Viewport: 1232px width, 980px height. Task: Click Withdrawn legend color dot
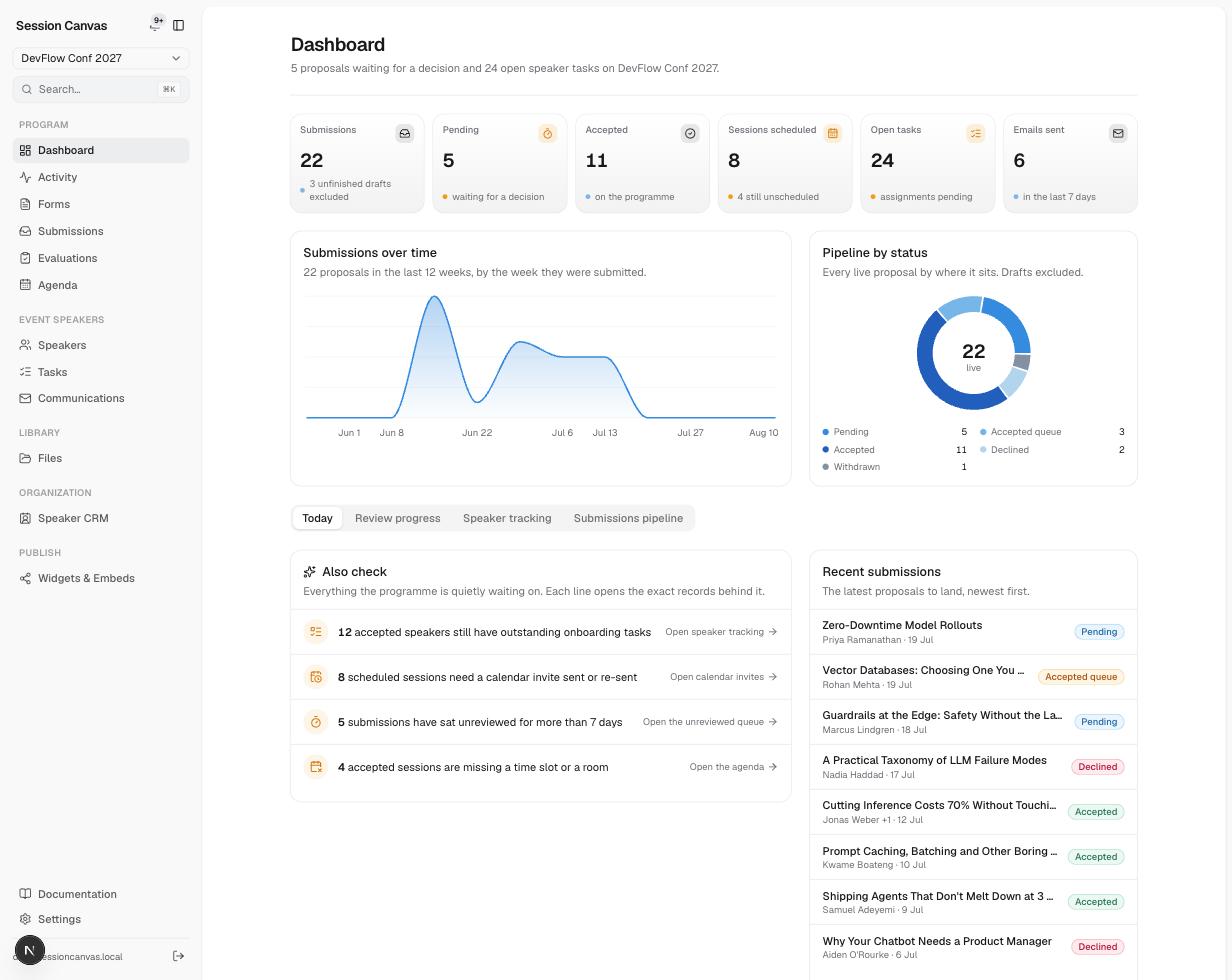[x=826, y=467]
